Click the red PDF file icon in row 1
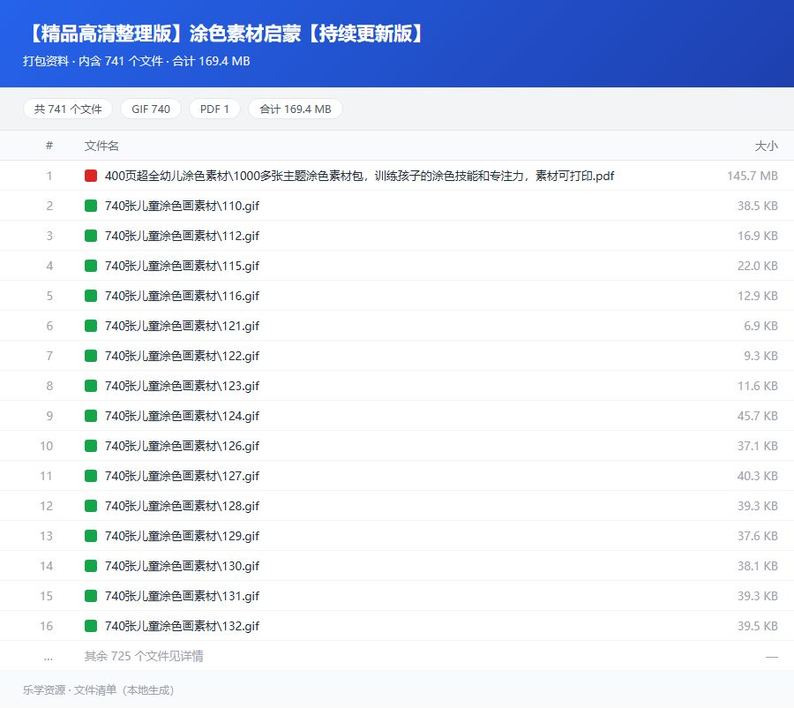 click(x=91, y=176)
